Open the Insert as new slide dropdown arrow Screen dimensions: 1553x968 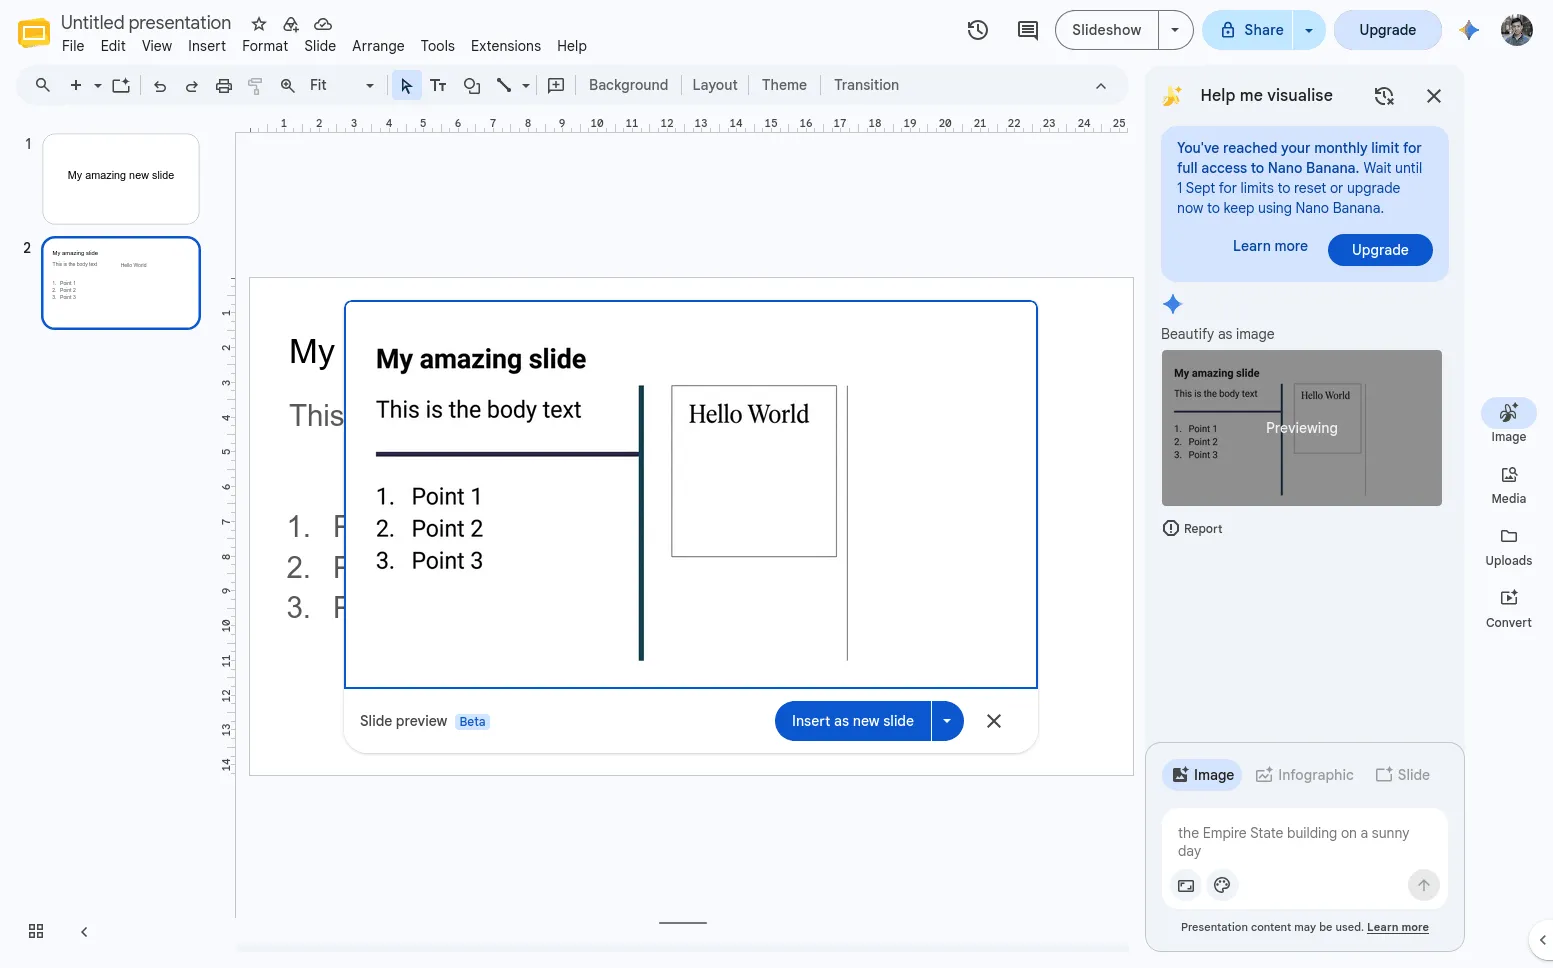click(x=947, y=721)
